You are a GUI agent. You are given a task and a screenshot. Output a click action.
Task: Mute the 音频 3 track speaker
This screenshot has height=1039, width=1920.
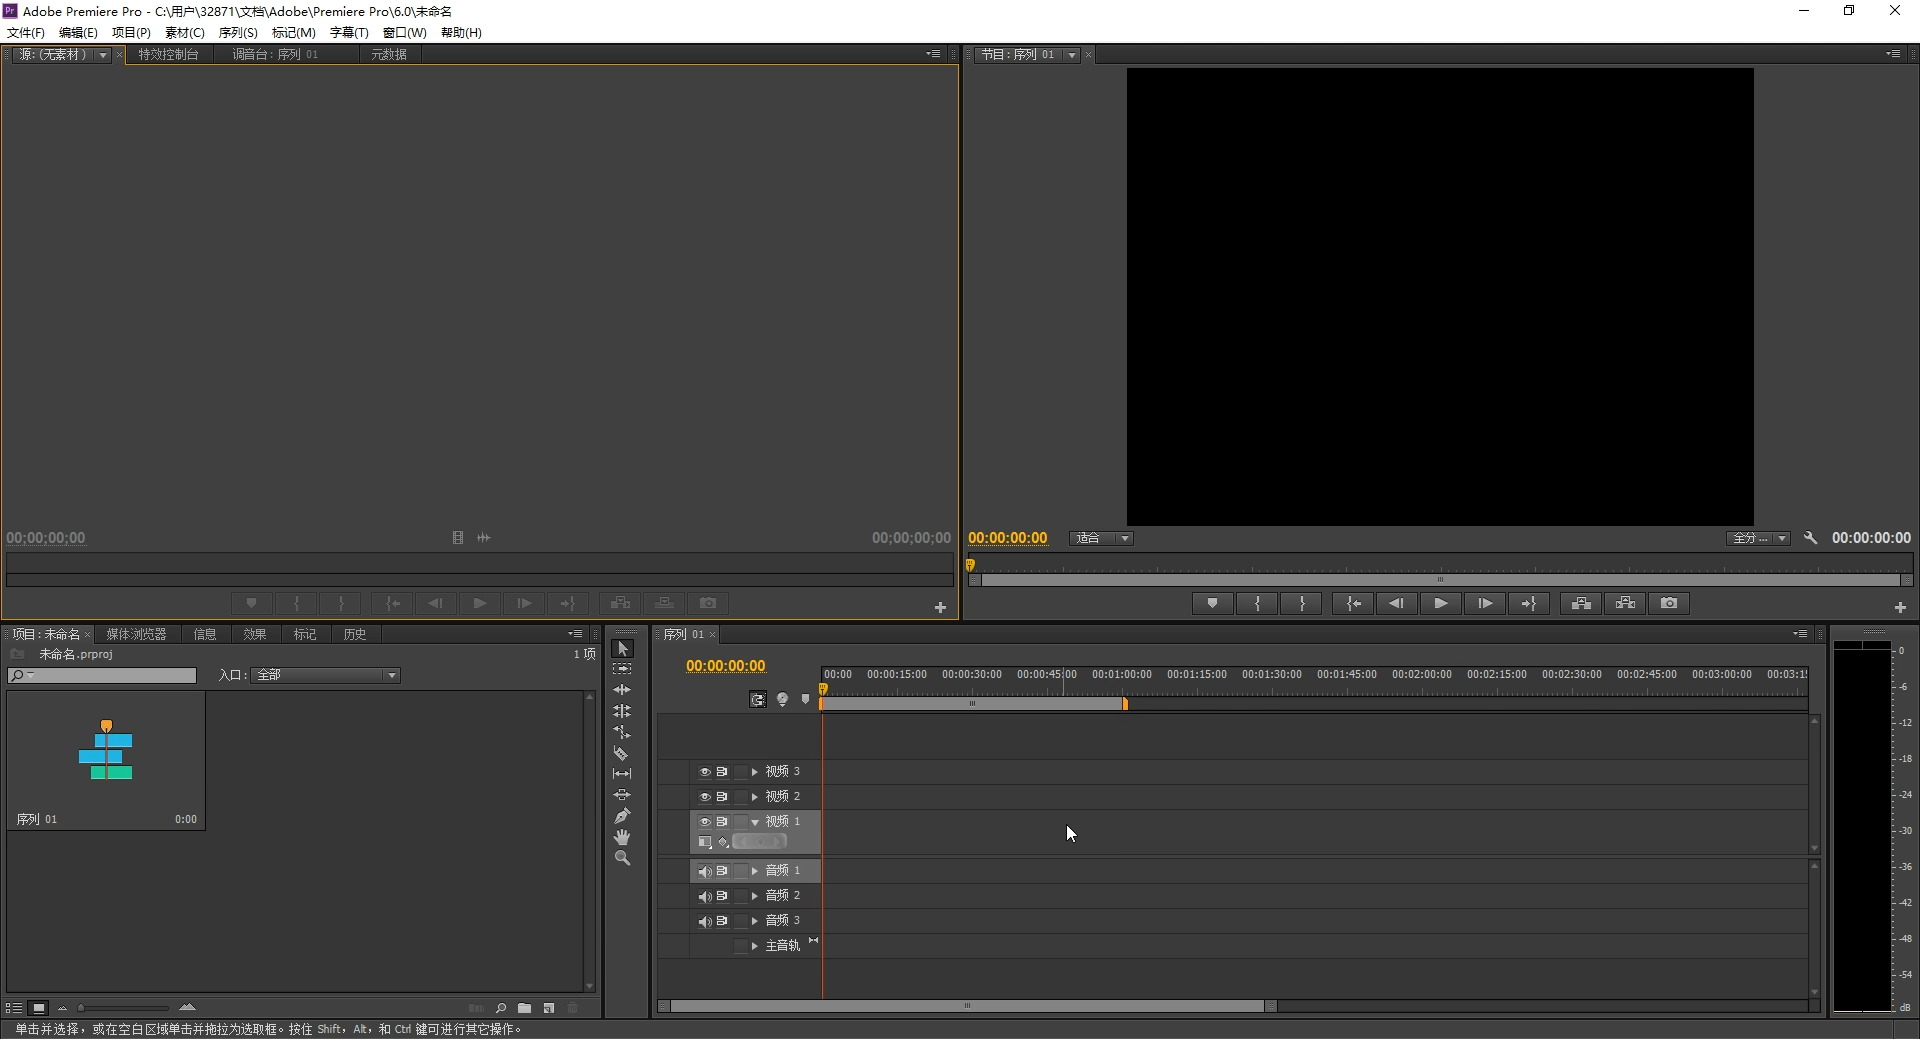[704, 921]
